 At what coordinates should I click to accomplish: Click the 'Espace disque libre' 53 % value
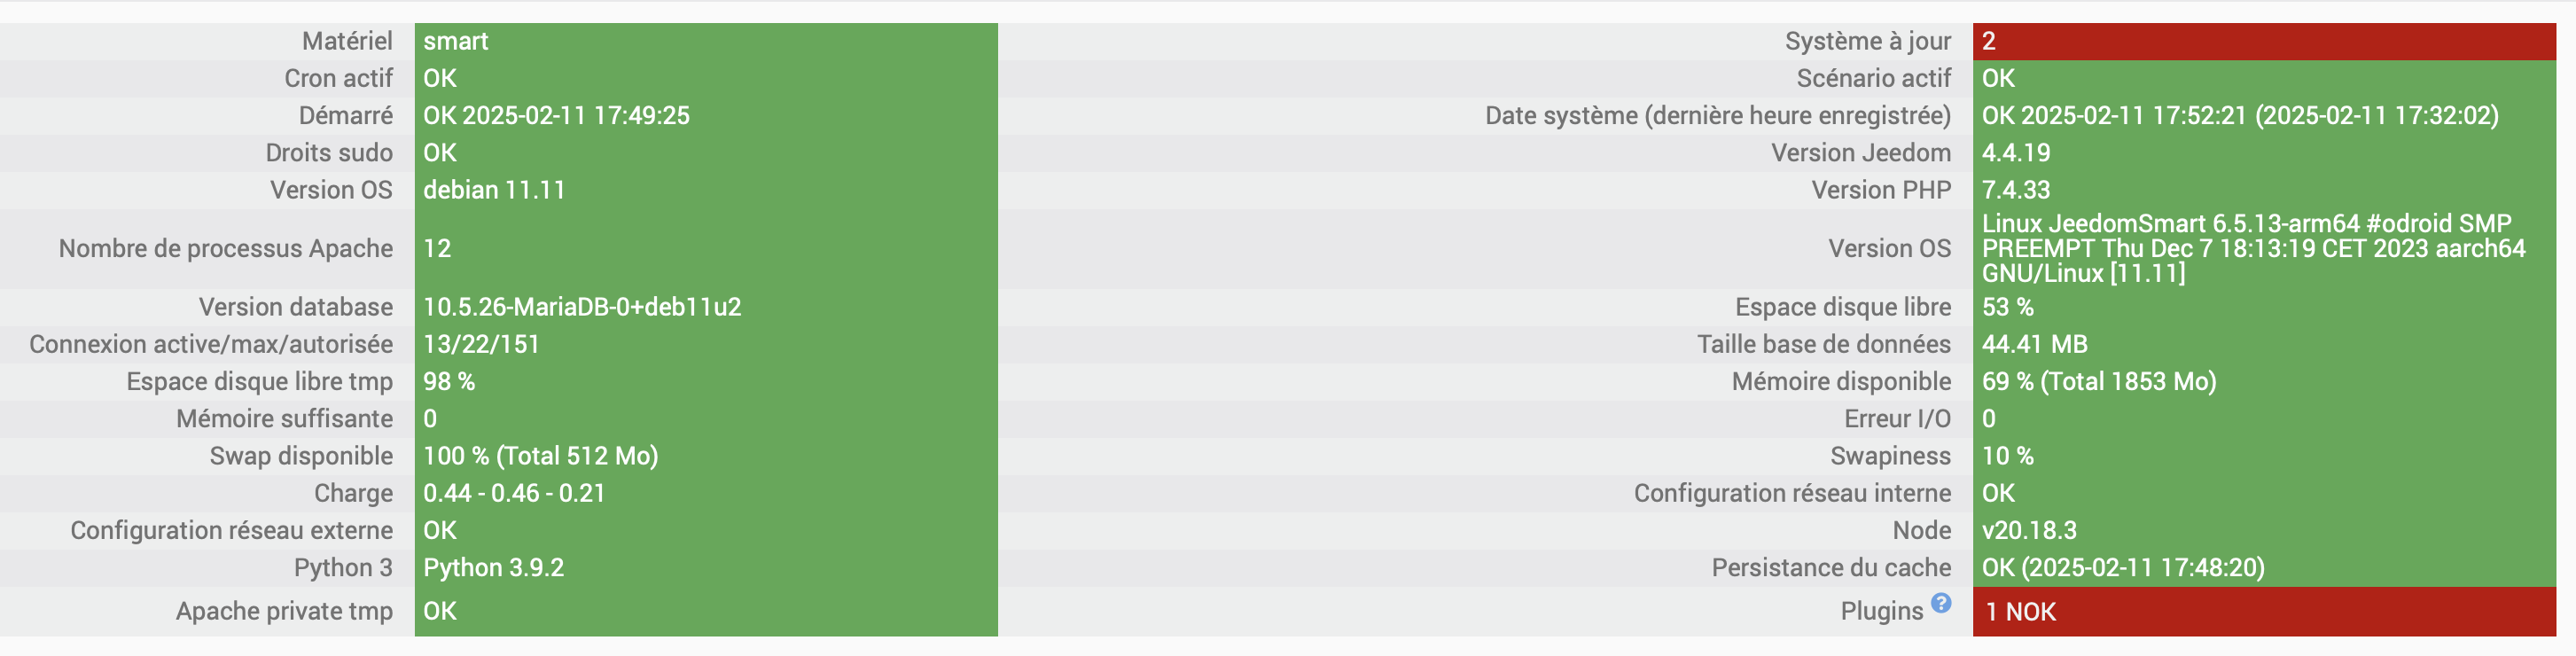(2008, 307)
